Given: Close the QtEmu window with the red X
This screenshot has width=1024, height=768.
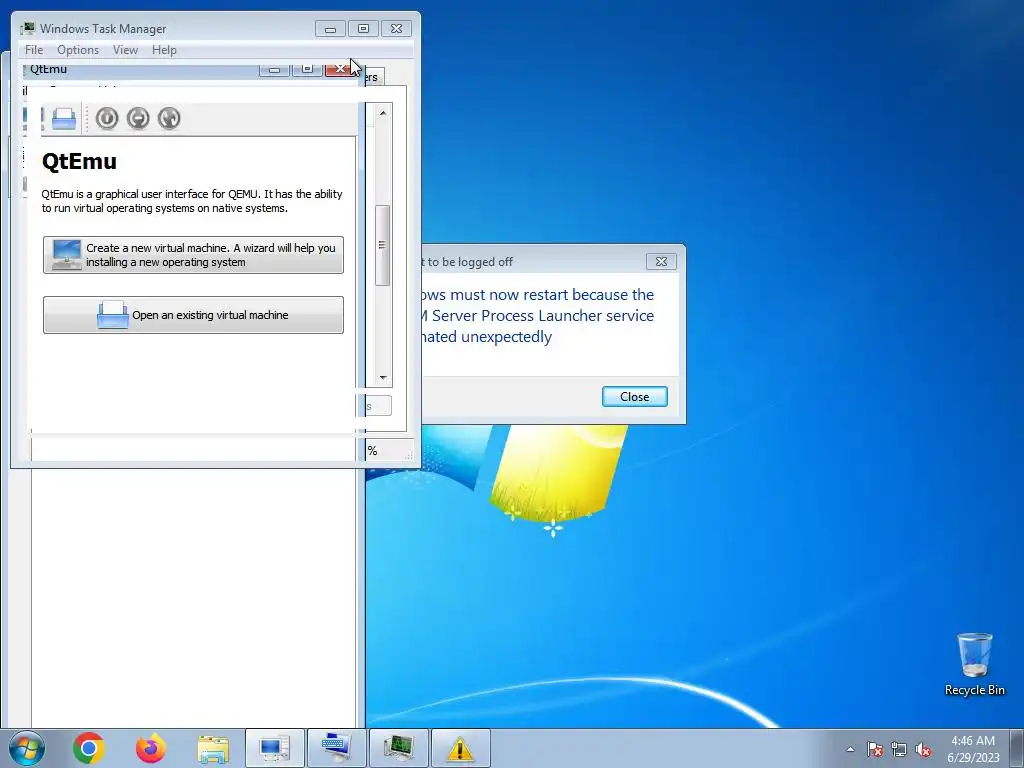Looking at the screenshot, I should tap(340, 69).
